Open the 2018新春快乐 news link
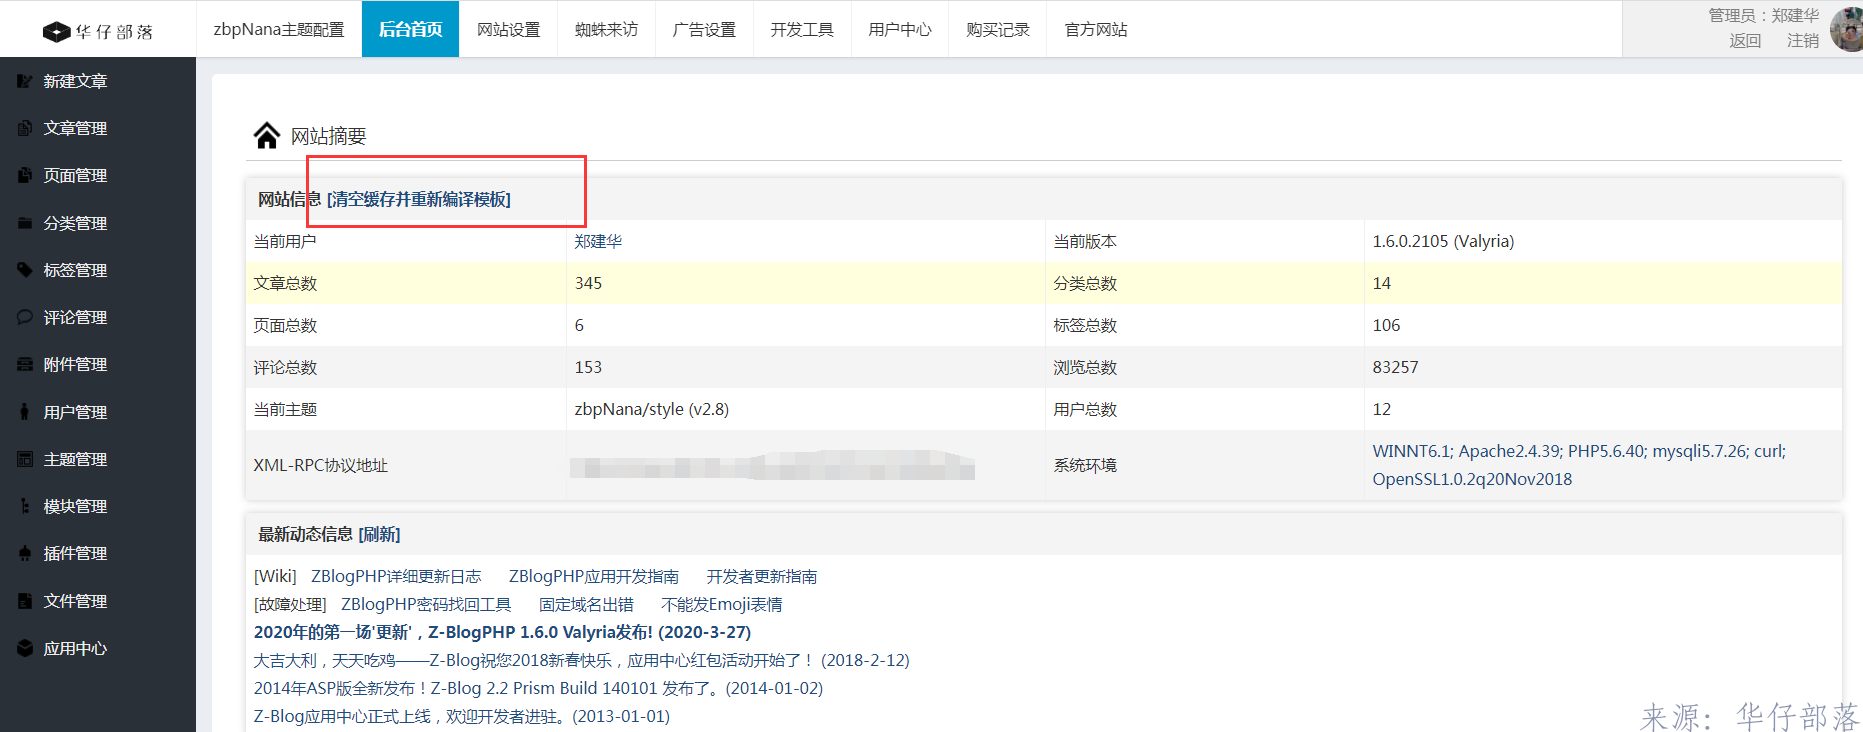The width and height of the screenshot is (1863, 732). tap(581, 660)
